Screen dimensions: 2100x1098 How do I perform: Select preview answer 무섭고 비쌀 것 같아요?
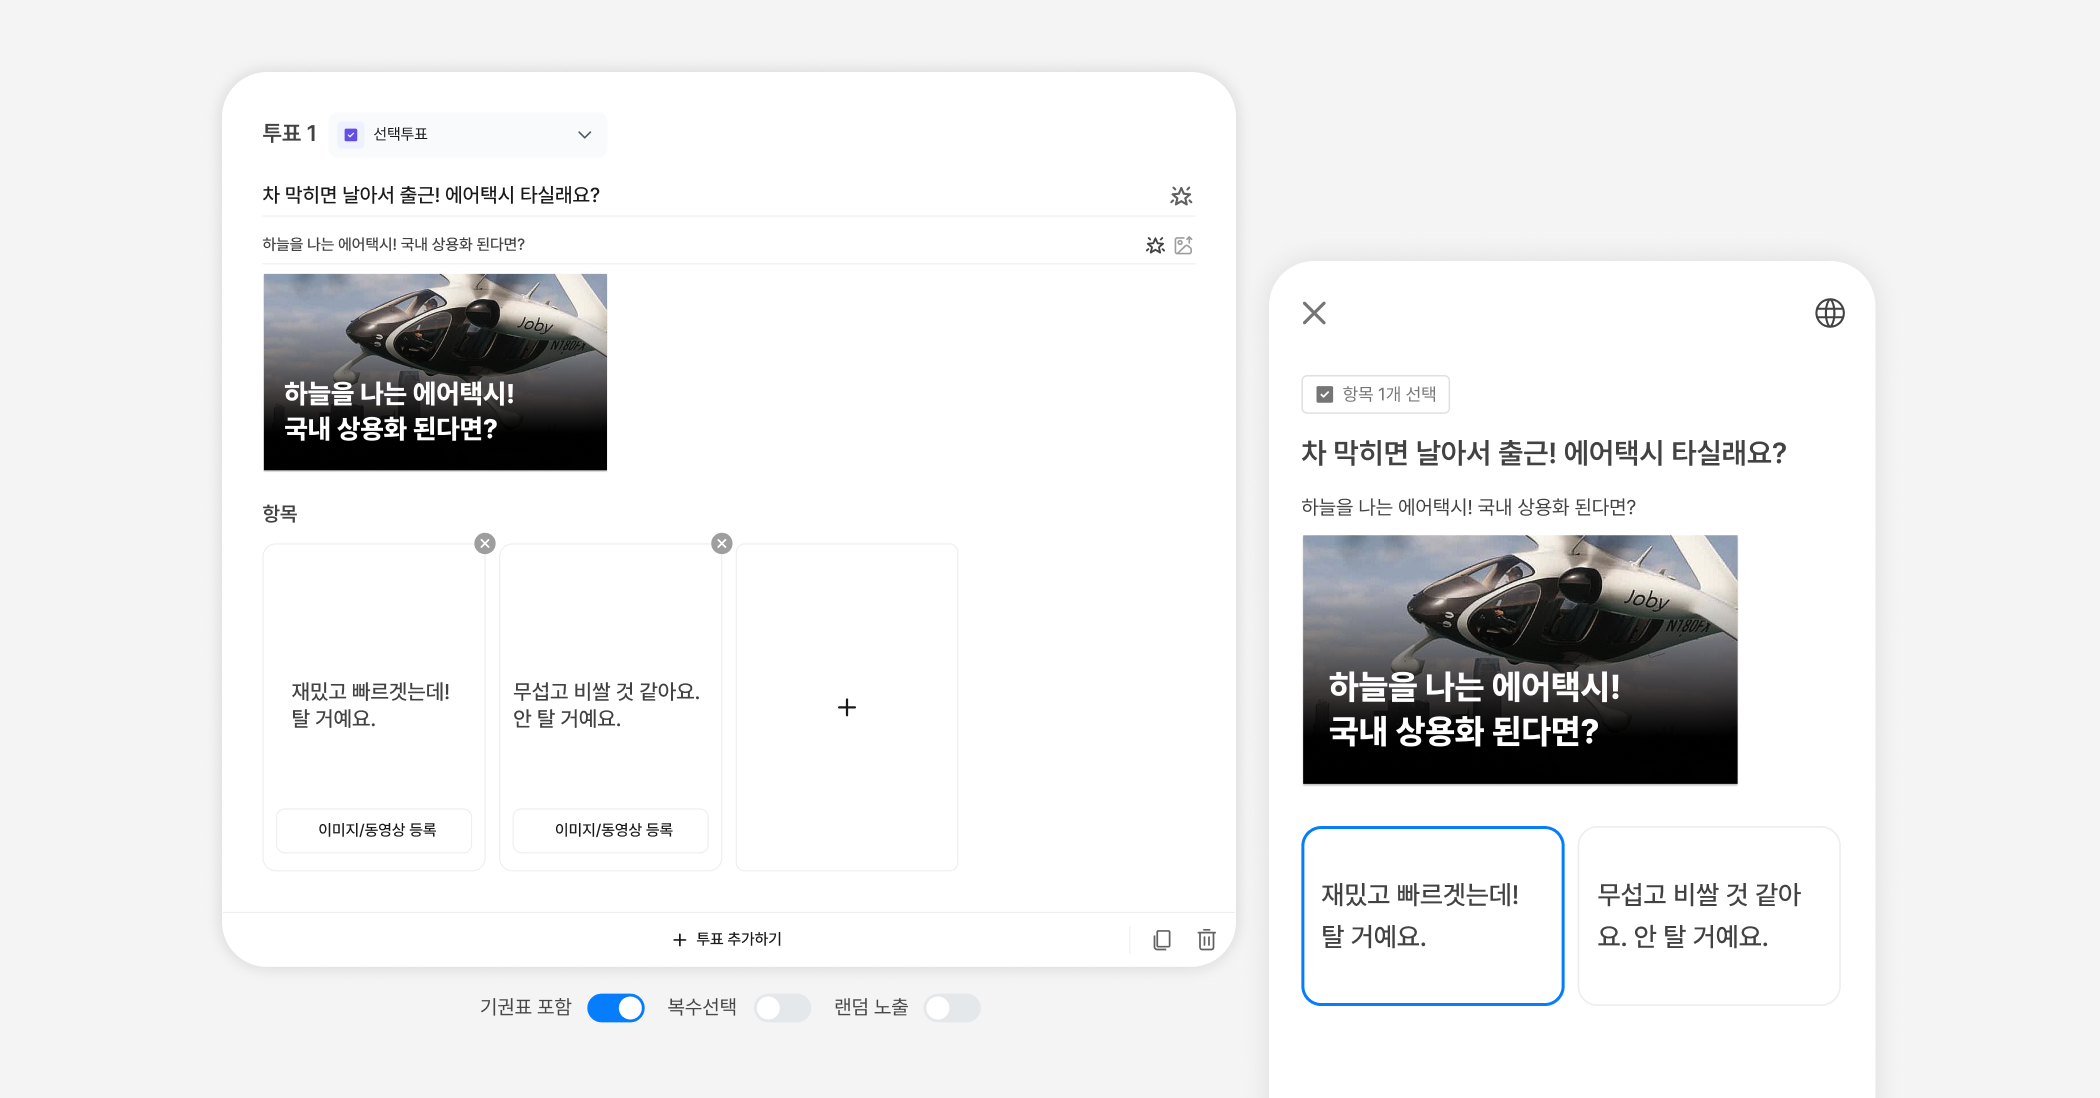(x=1708, y=915)
